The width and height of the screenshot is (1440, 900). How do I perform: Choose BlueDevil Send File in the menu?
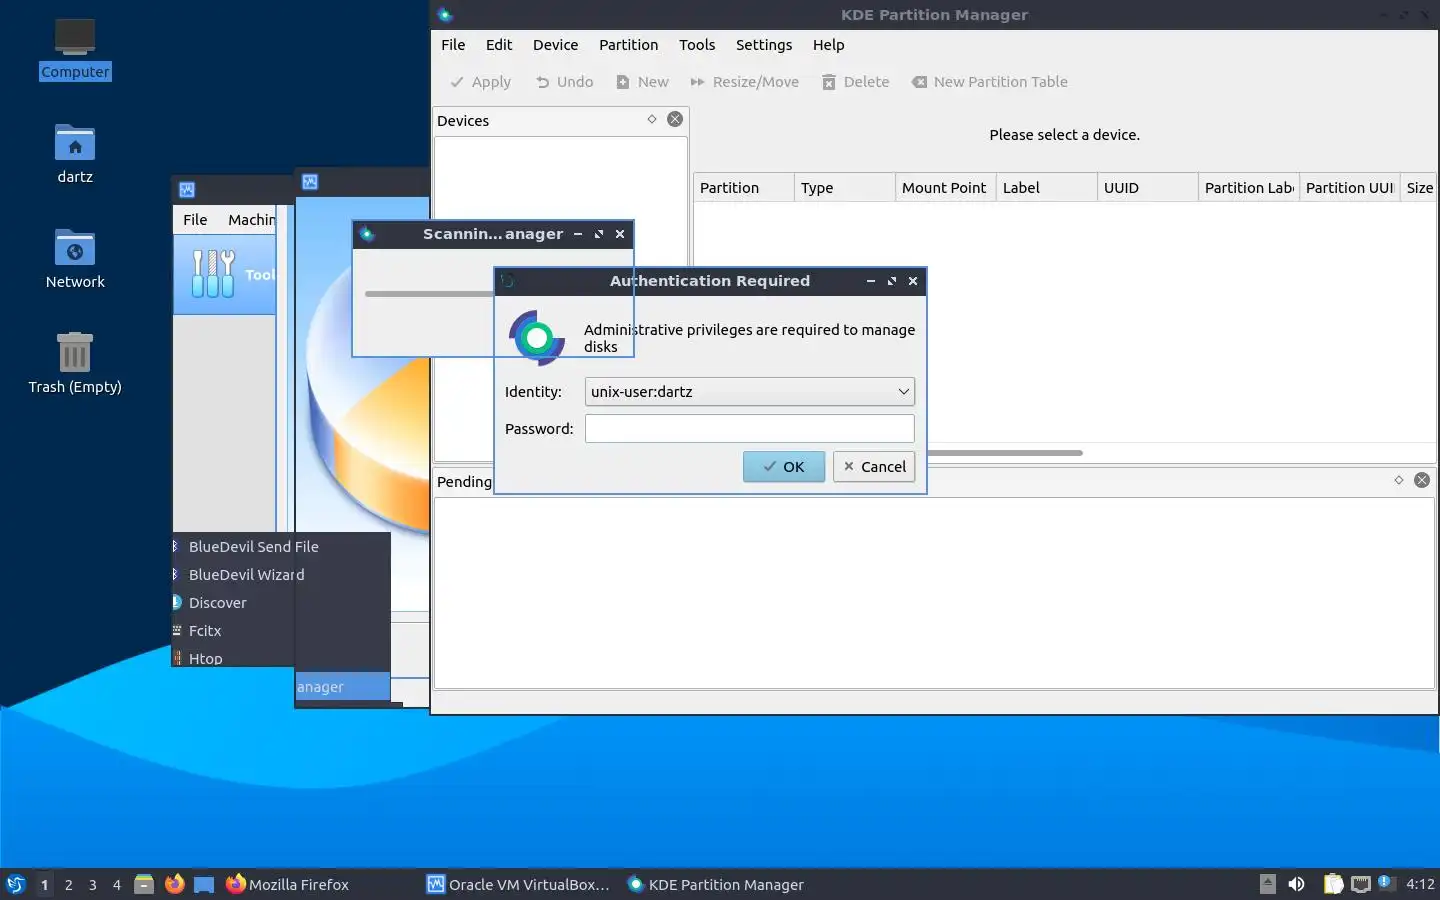pyautogui.click(x=253, y=547)
